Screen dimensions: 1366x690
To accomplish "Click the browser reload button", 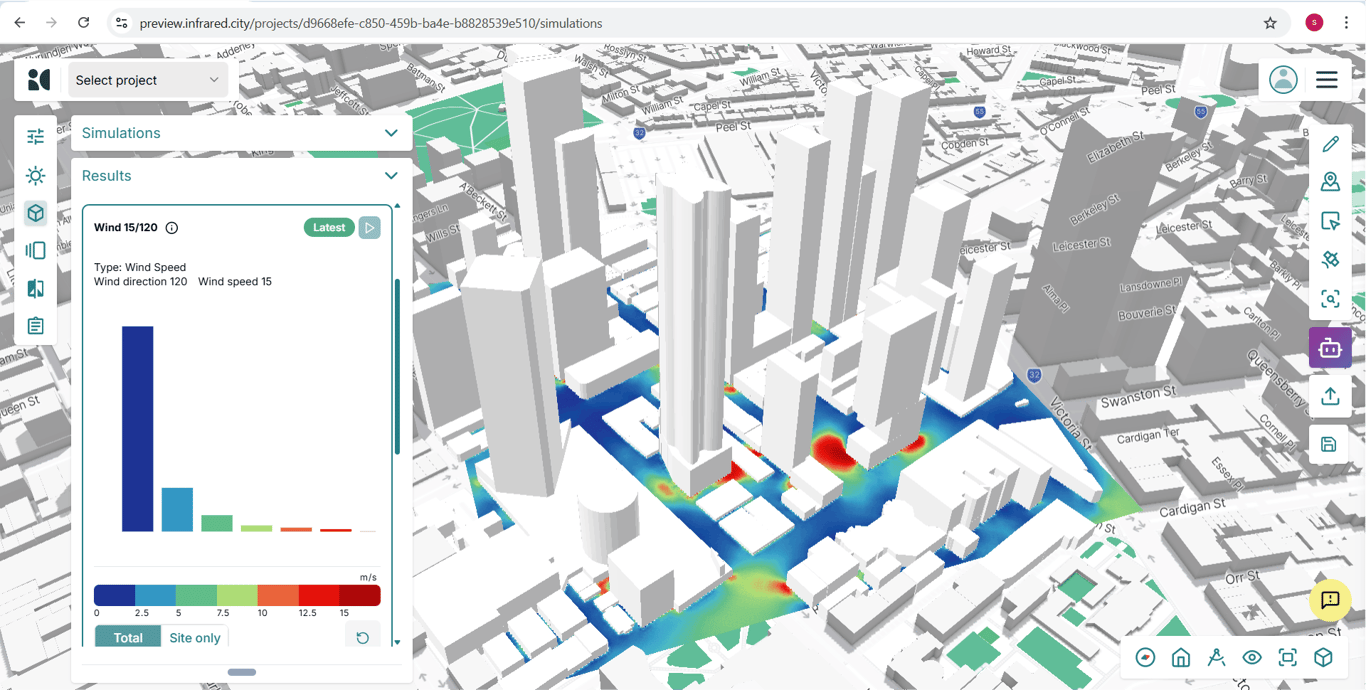I will coord(84,22).
